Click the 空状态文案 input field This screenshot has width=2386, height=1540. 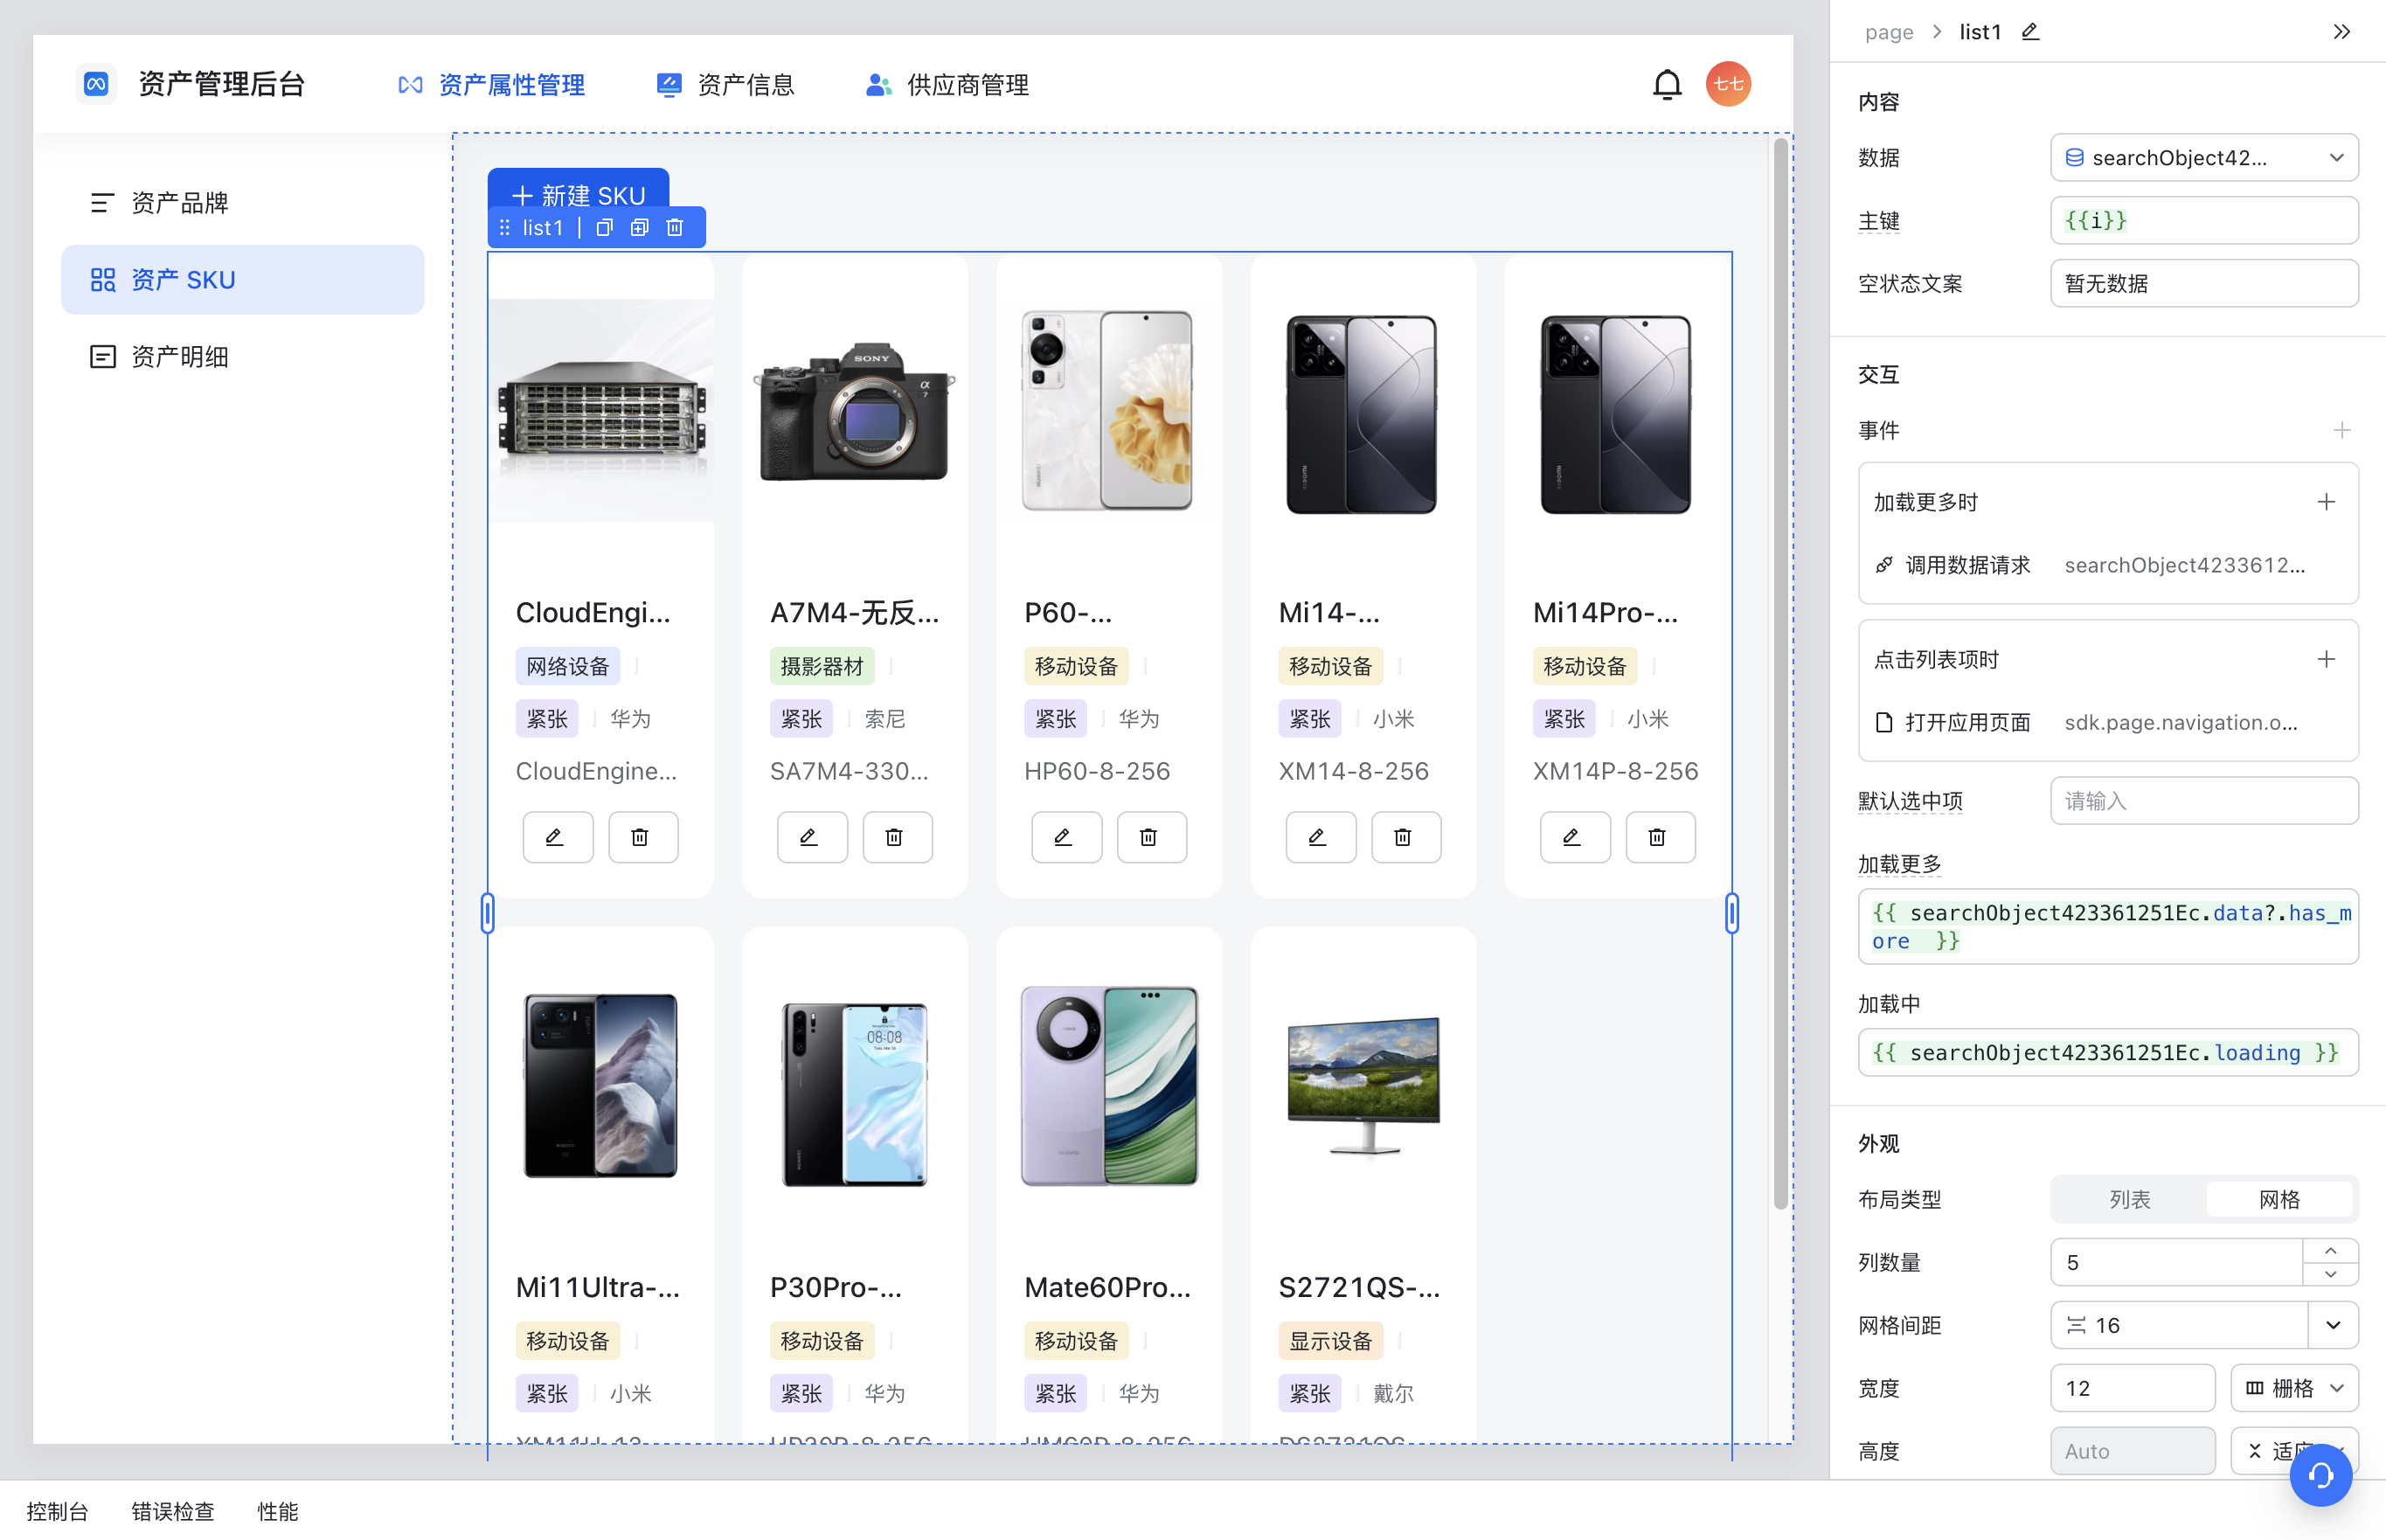2203,284
